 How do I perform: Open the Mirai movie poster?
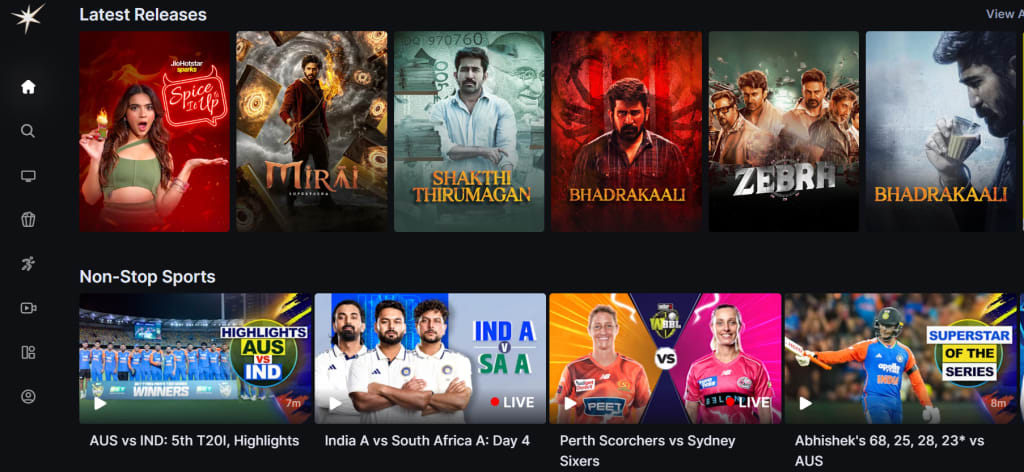coord(312,131)
